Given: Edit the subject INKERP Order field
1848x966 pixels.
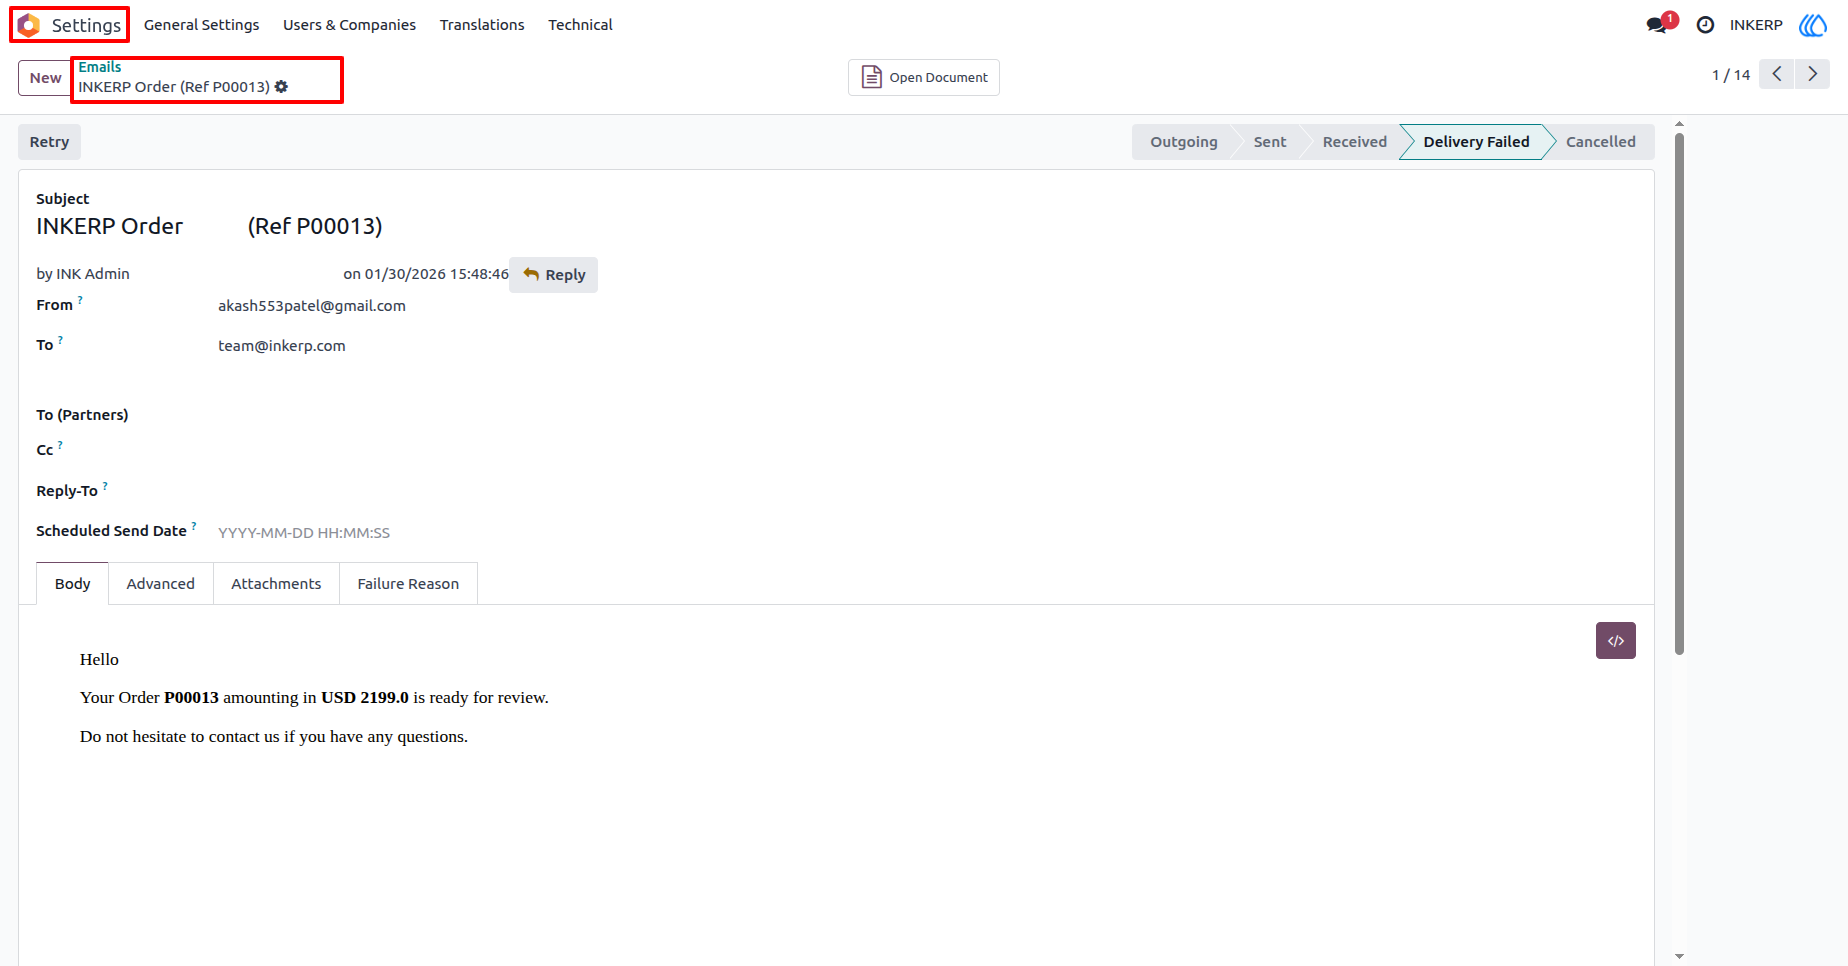Looking at the screenshot, I should pyautogui.click(x=209, y=227).
